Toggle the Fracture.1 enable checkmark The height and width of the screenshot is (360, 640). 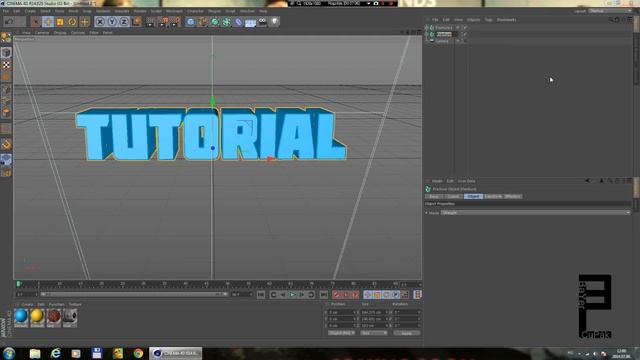coord(464,28)
